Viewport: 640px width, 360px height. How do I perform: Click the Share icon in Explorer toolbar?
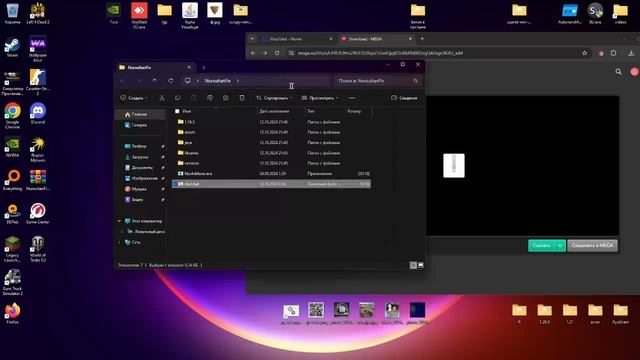click(226, 98)
